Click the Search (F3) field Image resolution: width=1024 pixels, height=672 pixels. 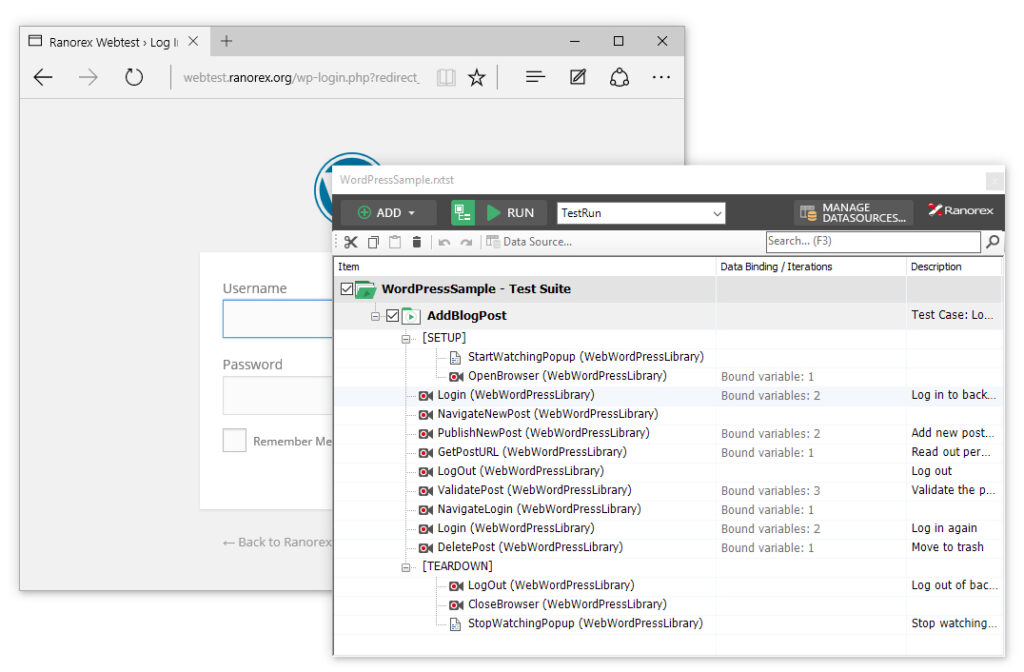(872, 242)
